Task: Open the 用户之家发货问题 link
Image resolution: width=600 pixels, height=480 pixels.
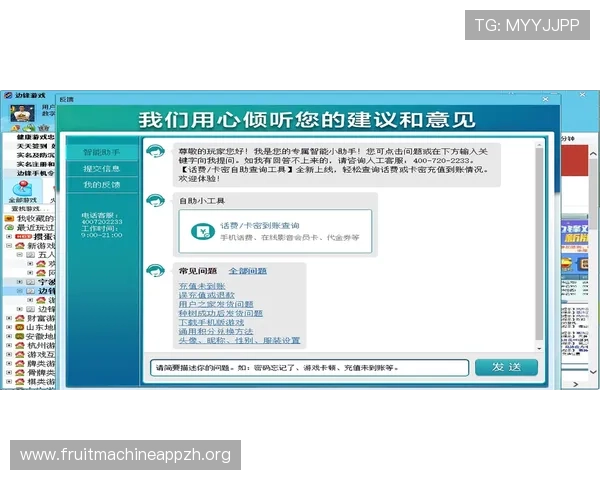Action: 216,304
